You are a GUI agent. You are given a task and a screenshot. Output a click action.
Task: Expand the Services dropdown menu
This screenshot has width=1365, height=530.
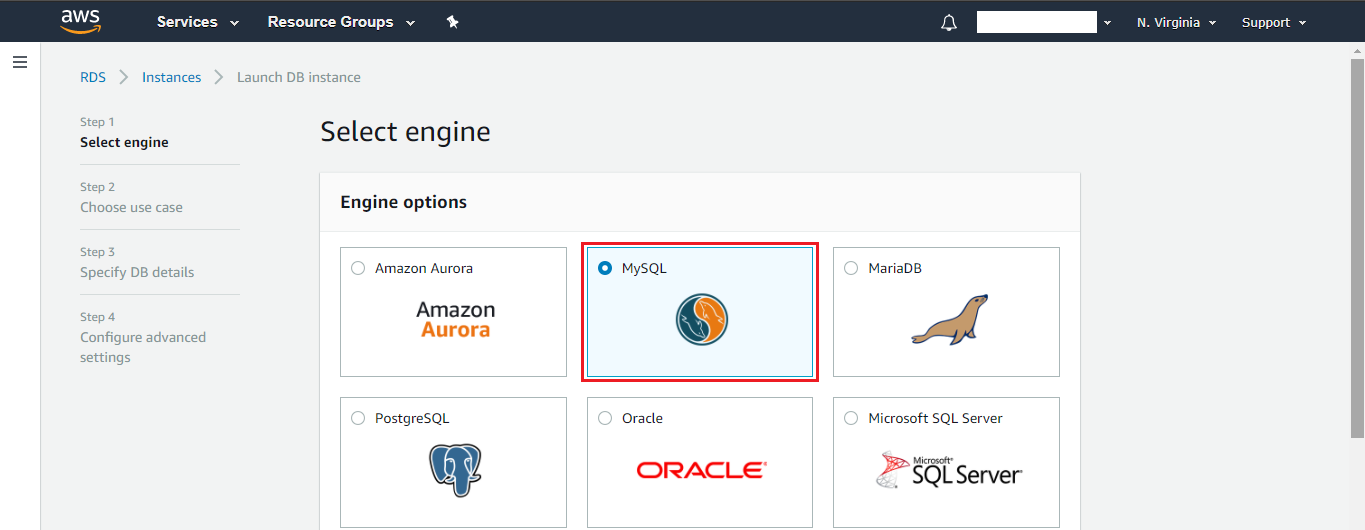click(x=198, y=22)
